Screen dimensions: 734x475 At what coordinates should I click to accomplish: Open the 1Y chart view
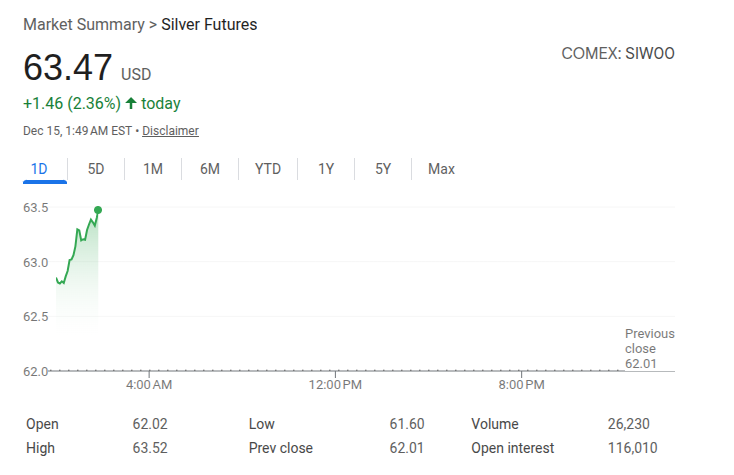326,169
